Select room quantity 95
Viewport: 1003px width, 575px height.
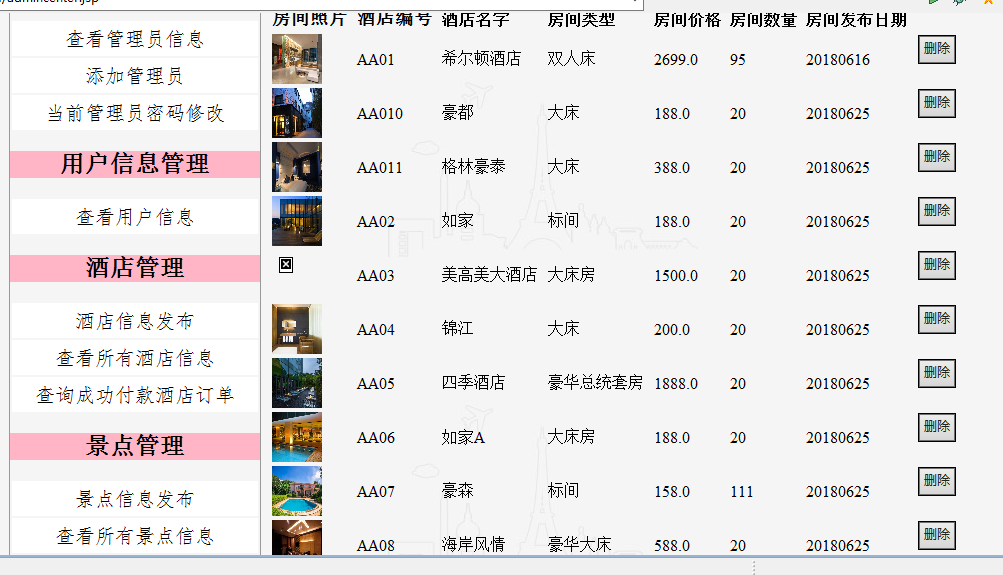point(738,59)
